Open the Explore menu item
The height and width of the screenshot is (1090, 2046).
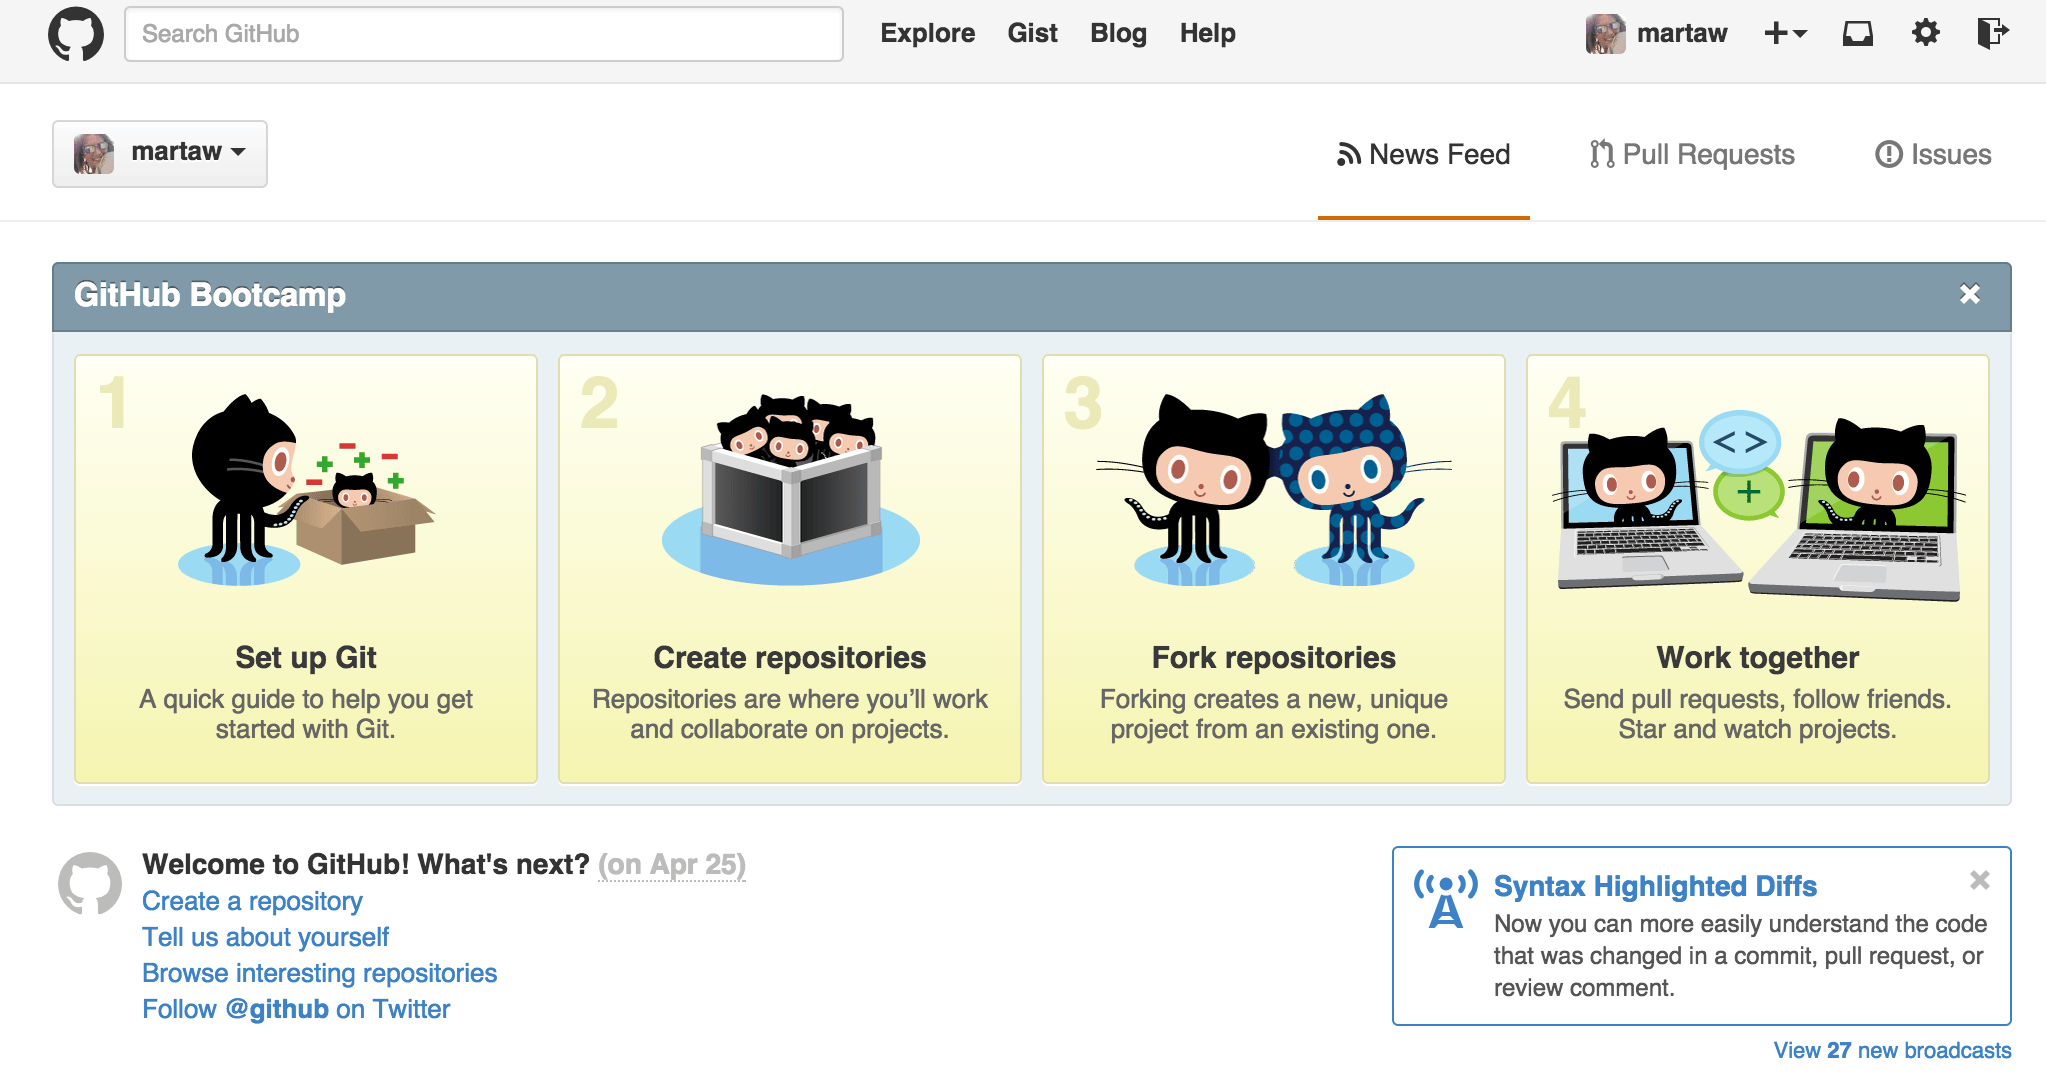coord(927,34)
